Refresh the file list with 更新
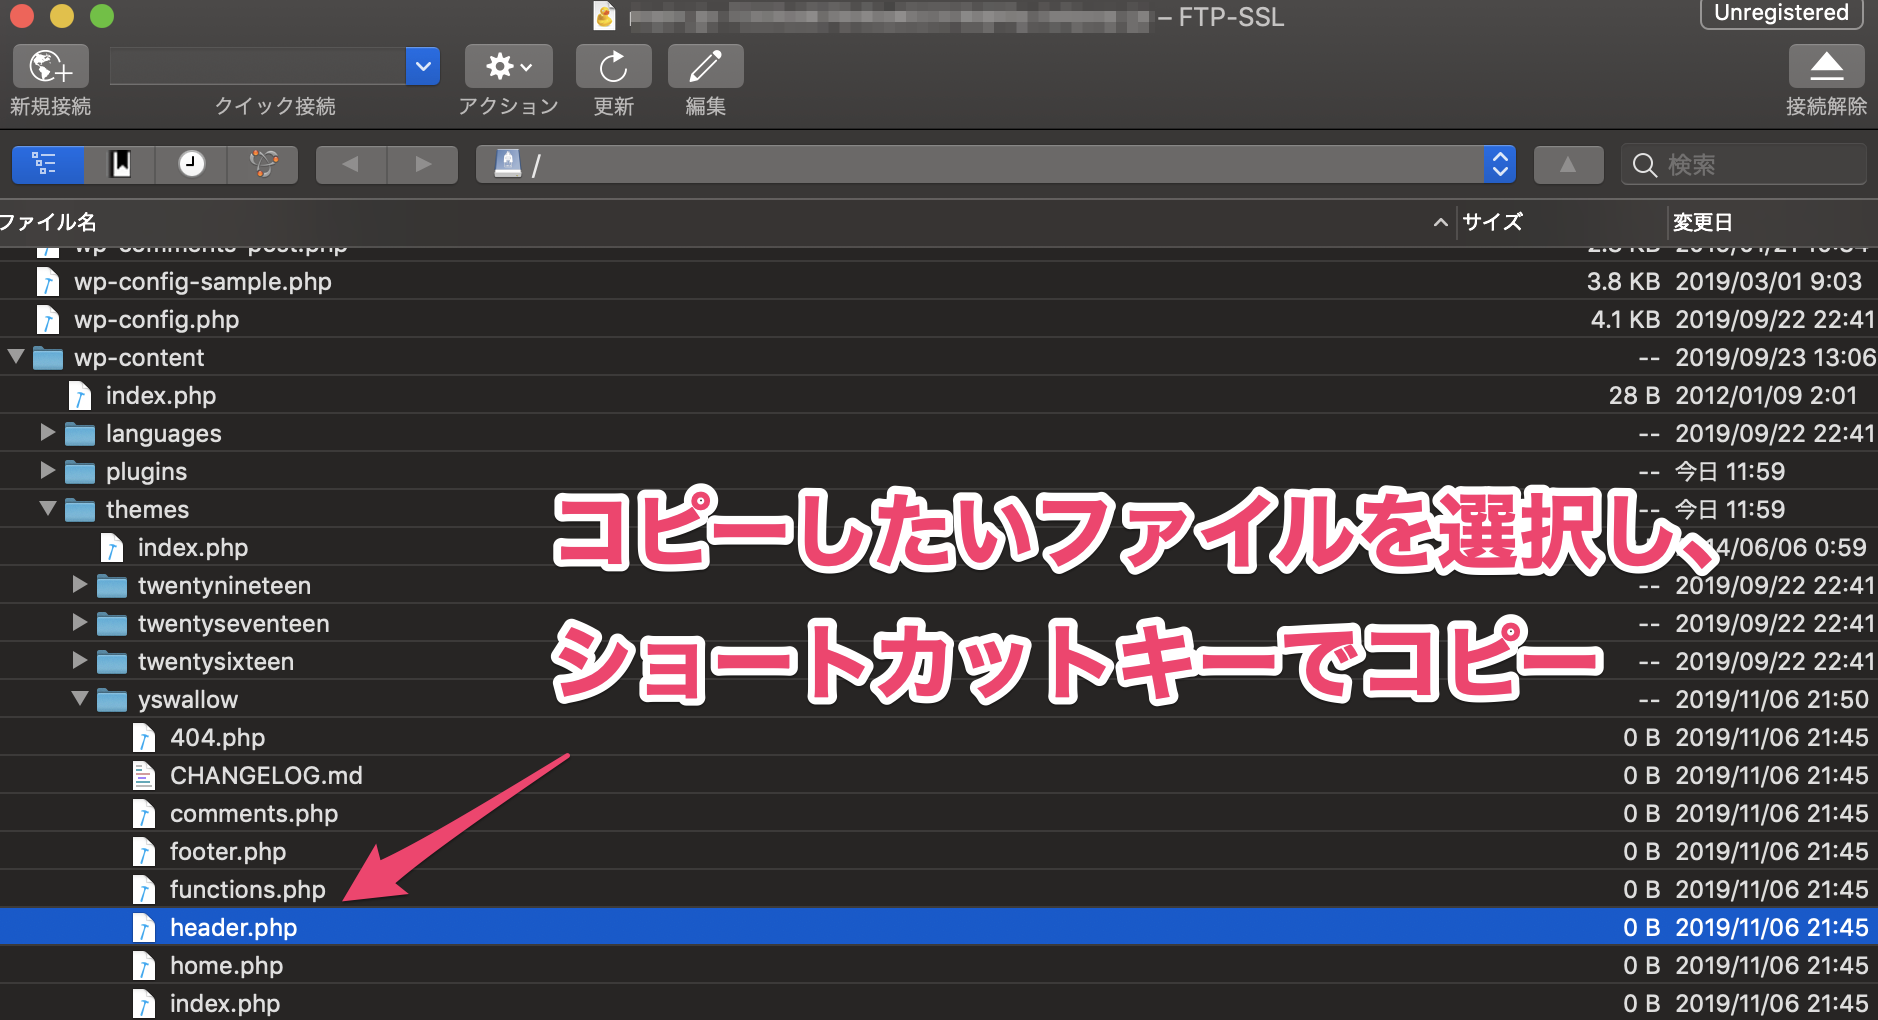The width and height of the screenshot is (1878, 1020). 613,66
